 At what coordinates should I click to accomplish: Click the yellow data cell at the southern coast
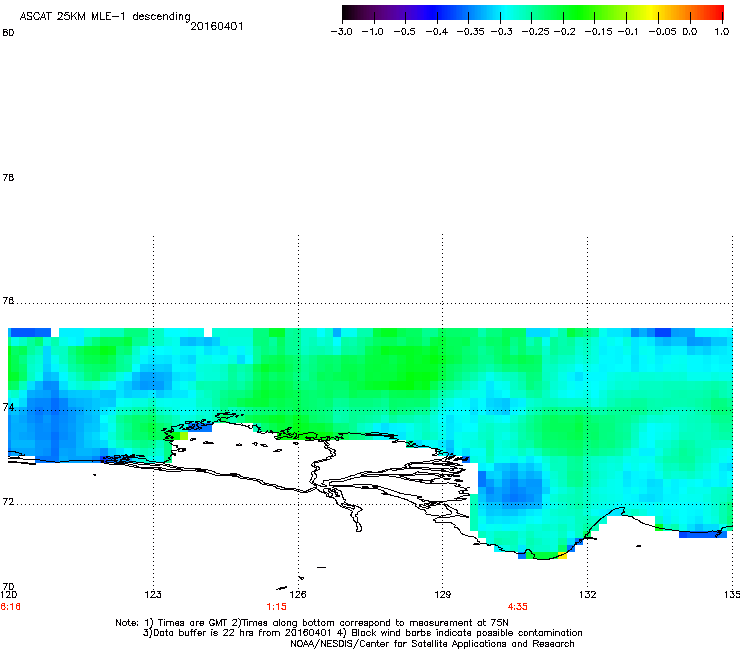(x=562, y=555)
